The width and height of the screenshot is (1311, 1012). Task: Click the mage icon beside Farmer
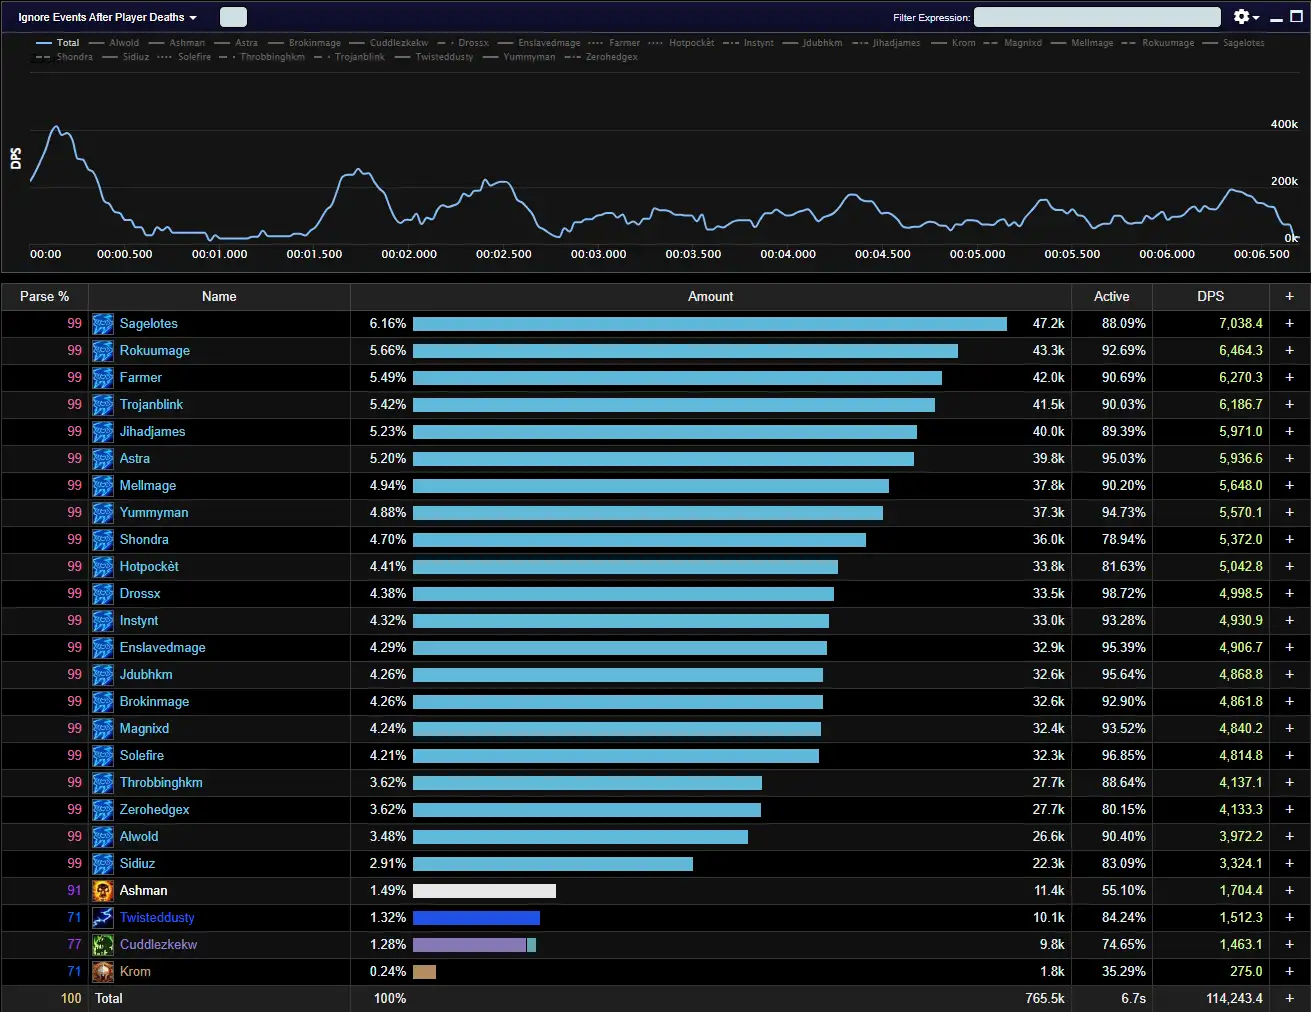[103, 378]
